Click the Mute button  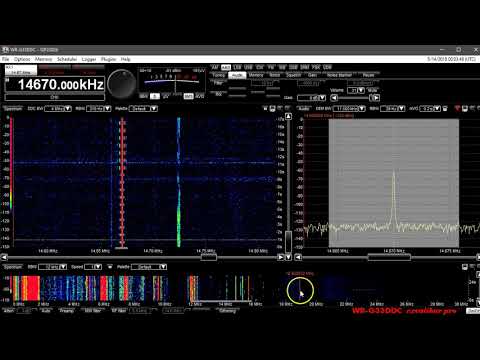point(373,90)
